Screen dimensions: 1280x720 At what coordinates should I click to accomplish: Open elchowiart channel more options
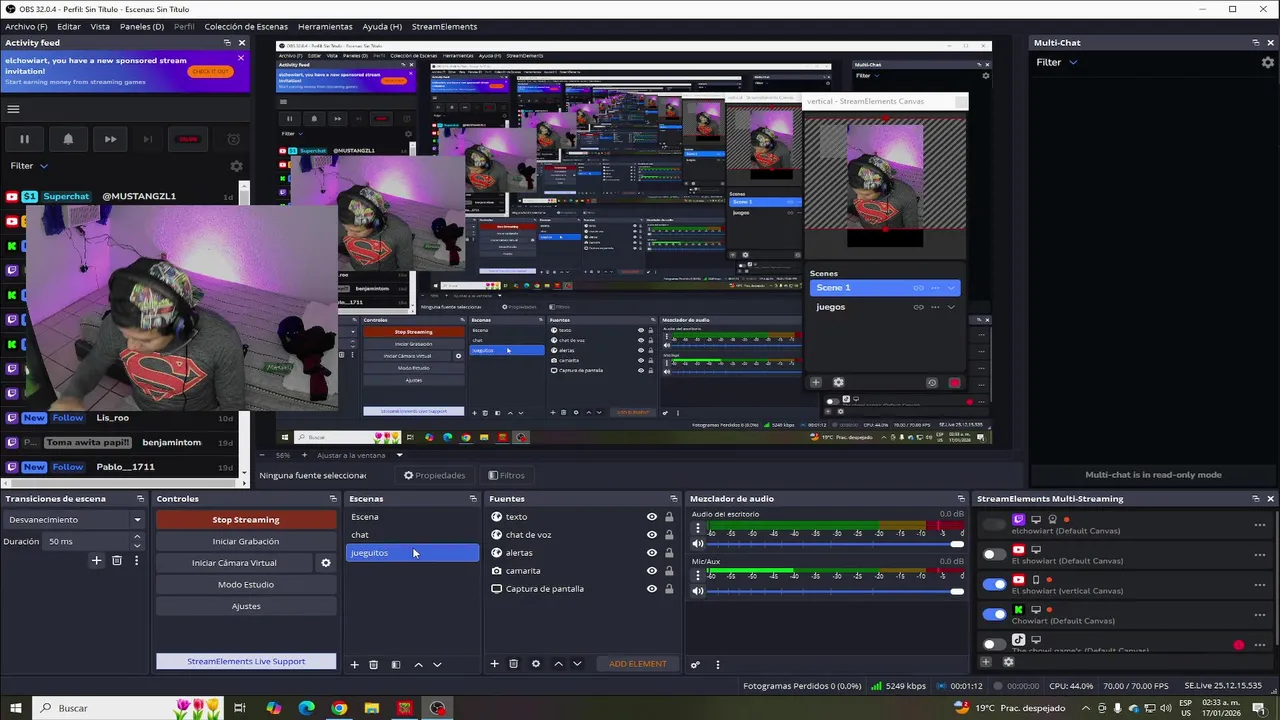(x=1259, y=525)
